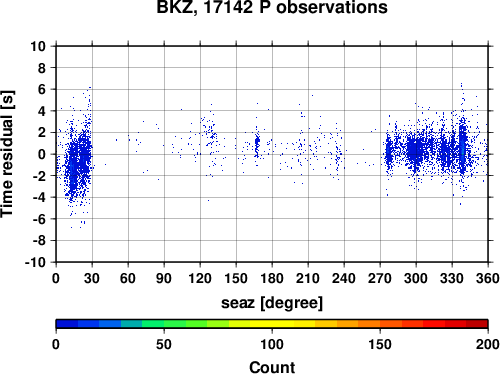This screenshot has width=500, height=374.
Task: Click the x-axis tick label 90
Action: point(164,278)
